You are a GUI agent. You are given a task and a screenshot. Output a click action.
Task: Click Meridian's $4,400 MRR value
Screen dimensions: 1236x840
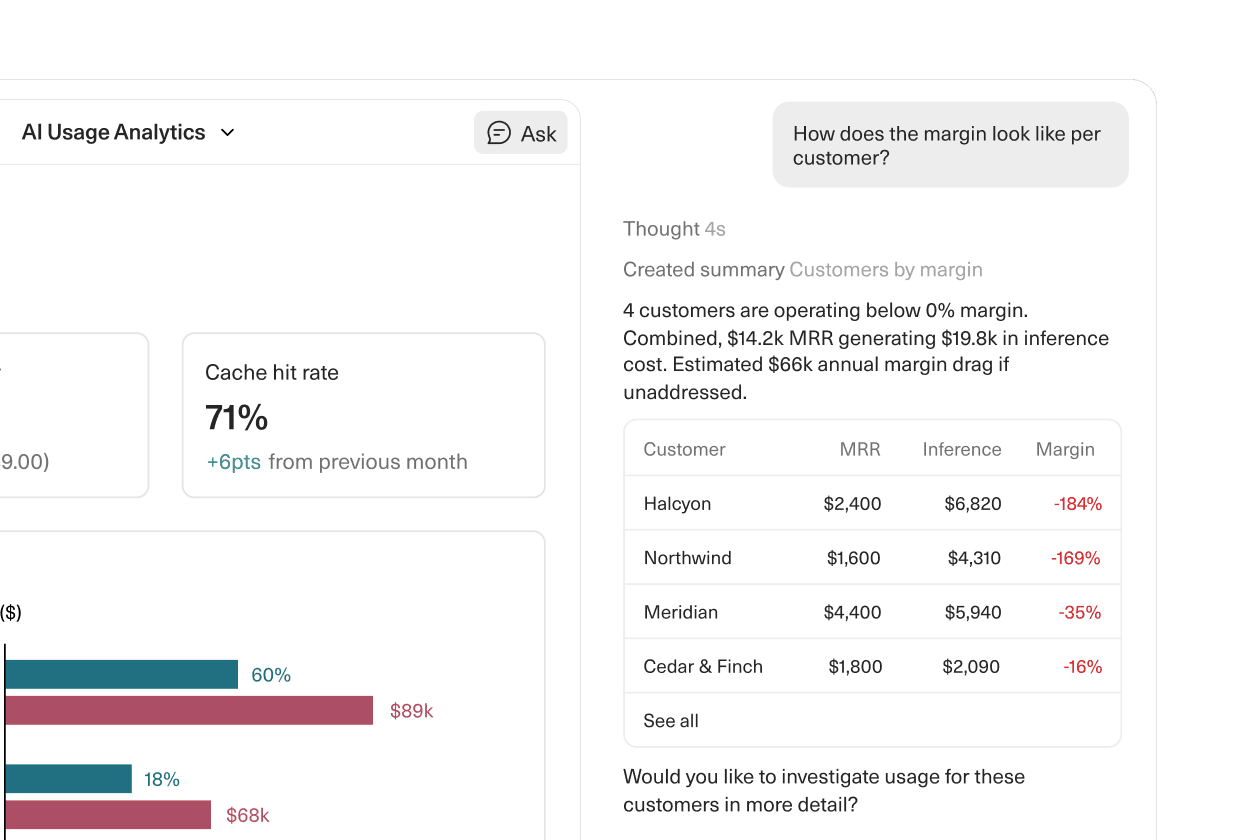(x=852, y=612)
